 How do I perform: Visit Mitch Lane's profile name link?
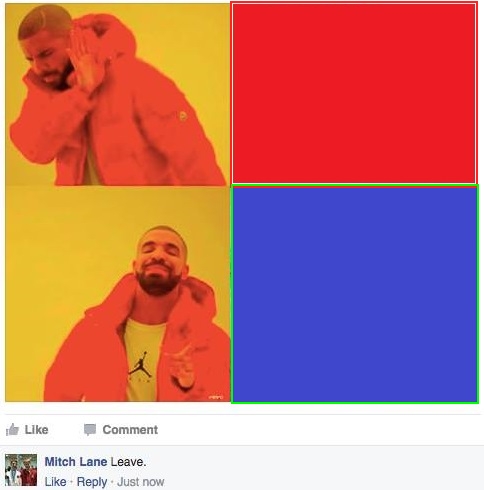(76, 462)
